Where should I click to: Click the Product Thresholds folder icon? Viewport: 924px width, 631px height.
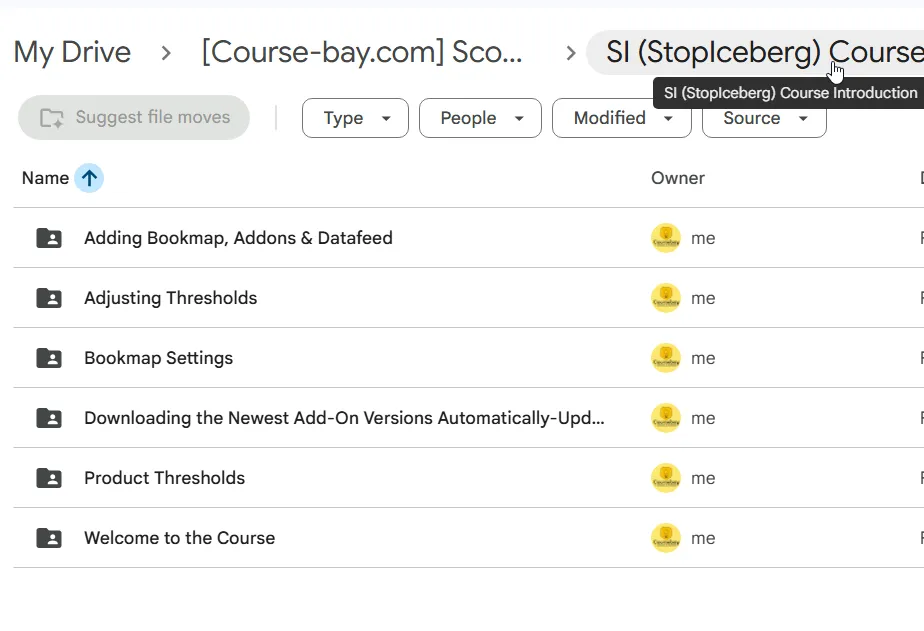point(49,478)
